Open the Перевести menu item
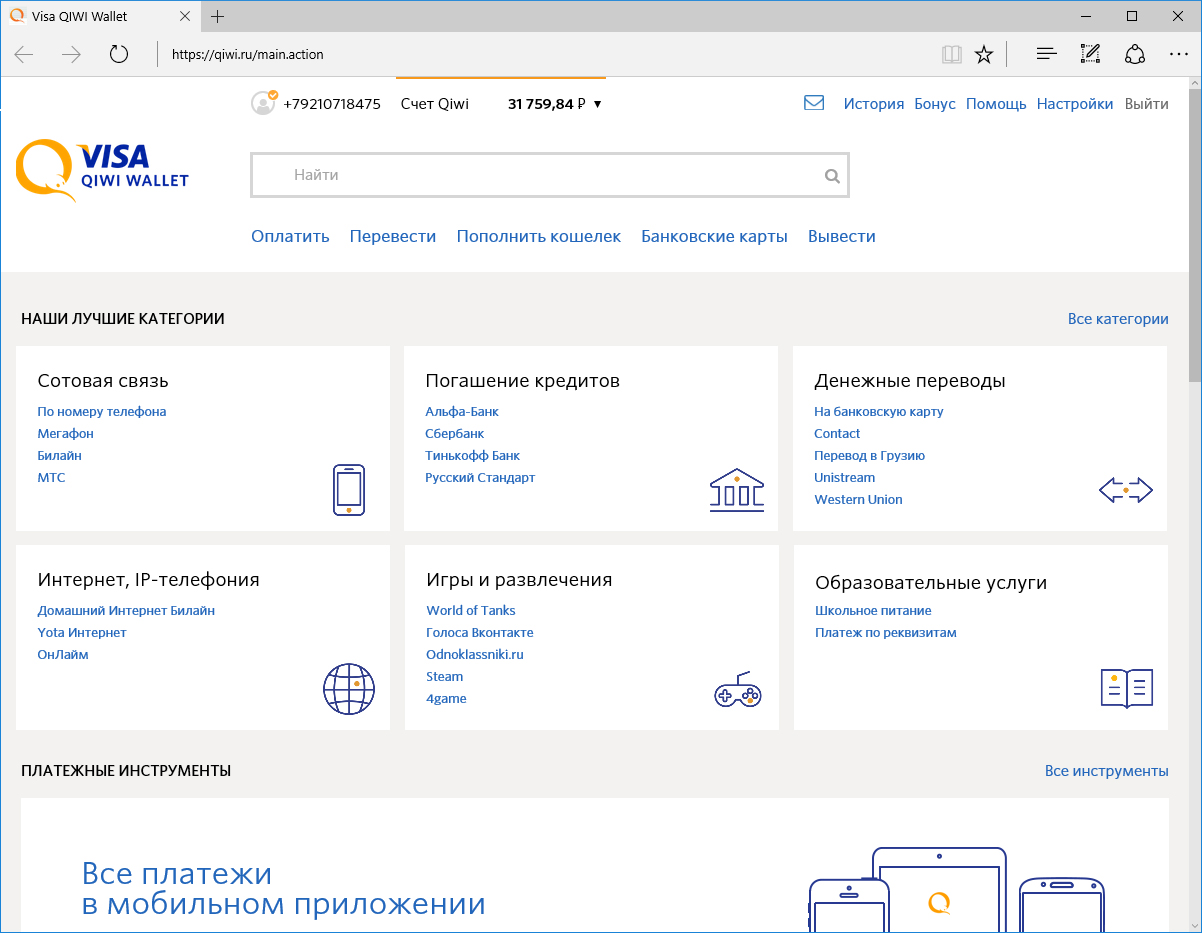 [x=393, y=236]
